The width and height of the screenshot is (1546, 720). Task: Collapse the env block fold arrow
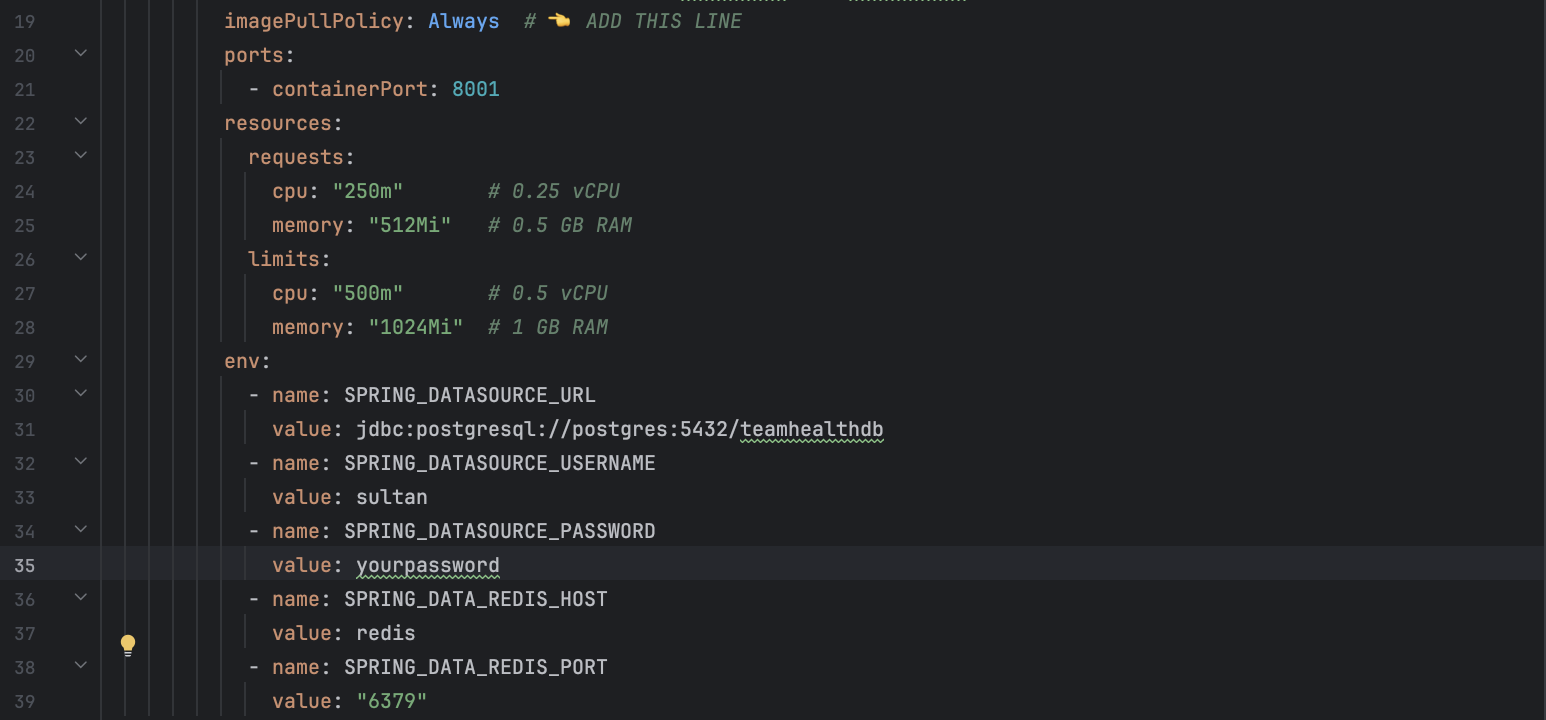click(81, 359)
